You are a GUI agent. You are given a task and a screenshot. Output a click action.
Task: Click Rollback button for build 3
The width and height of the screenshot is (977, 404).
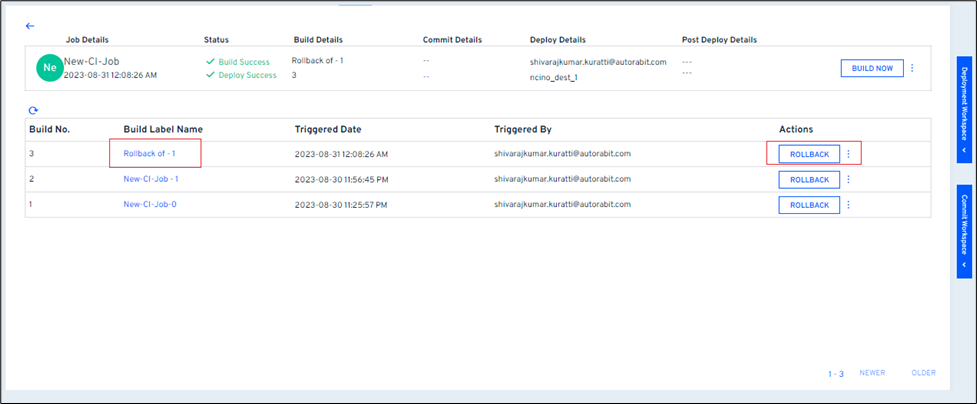(x=809, y=154)
